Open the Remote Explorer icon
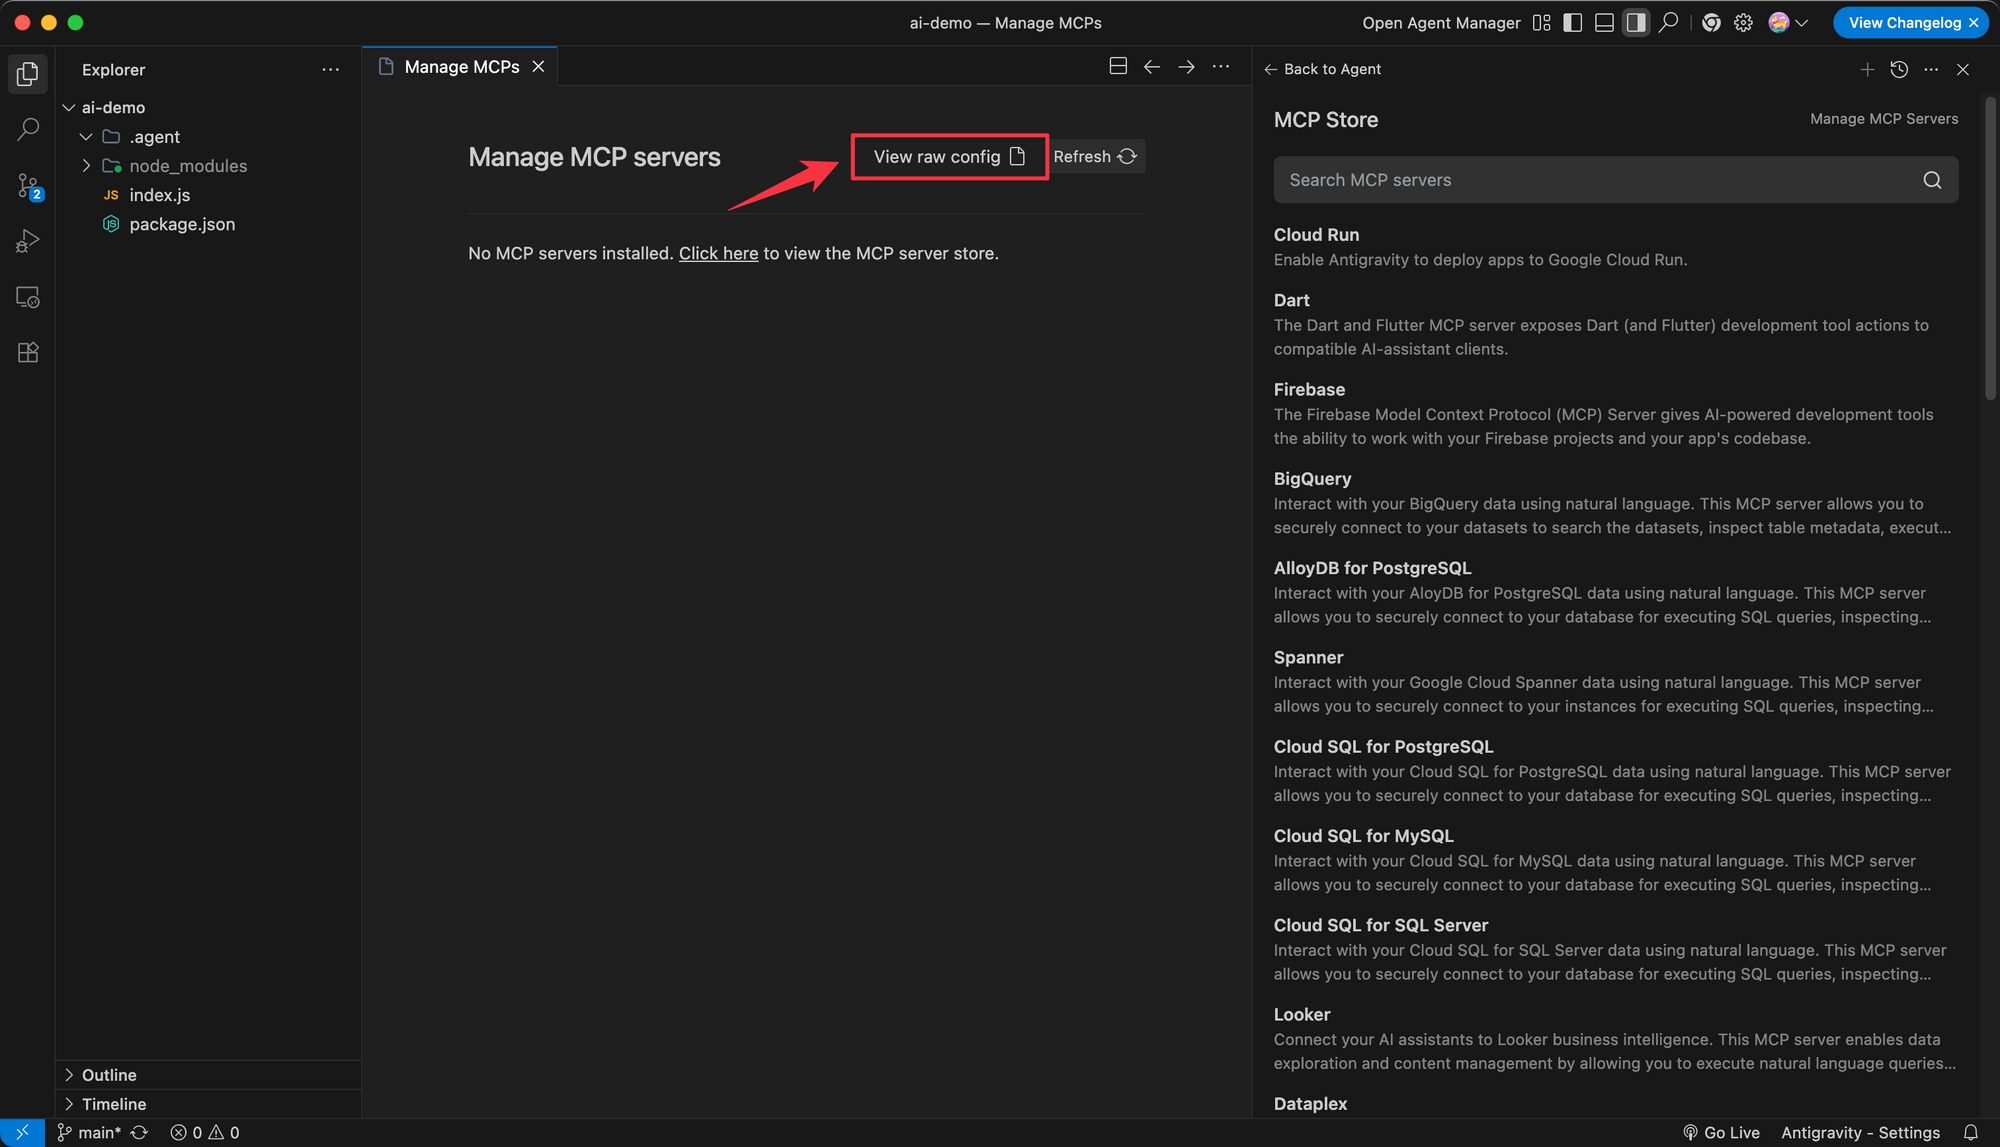Viewport: 2000px width, 1147px height. pos(28,297)
